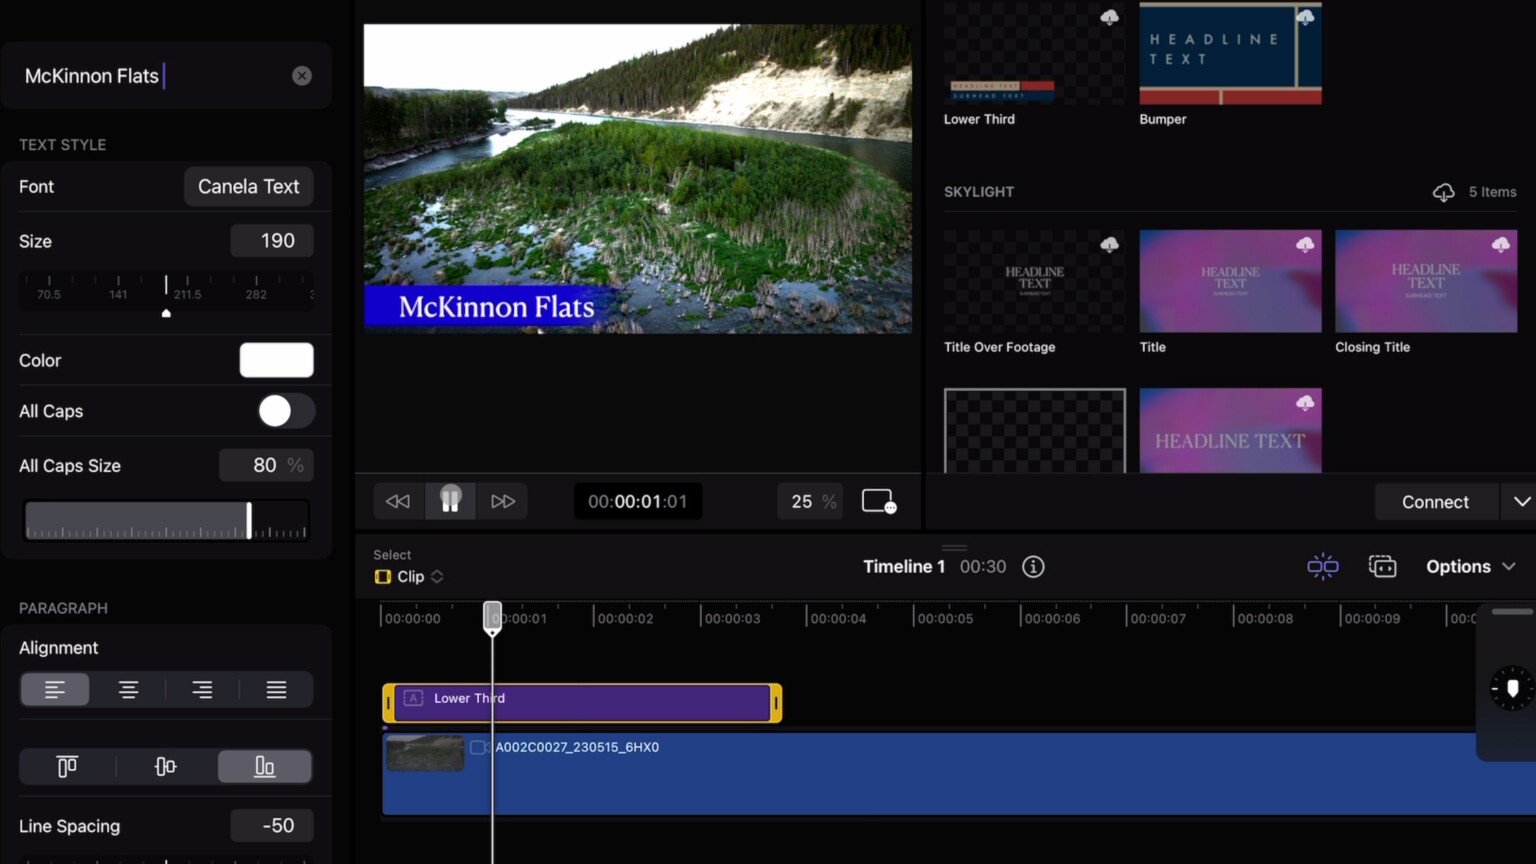Click the viewer zoom percentage field
Screen dimensions: 1536x864
click(x=811, y=501)
